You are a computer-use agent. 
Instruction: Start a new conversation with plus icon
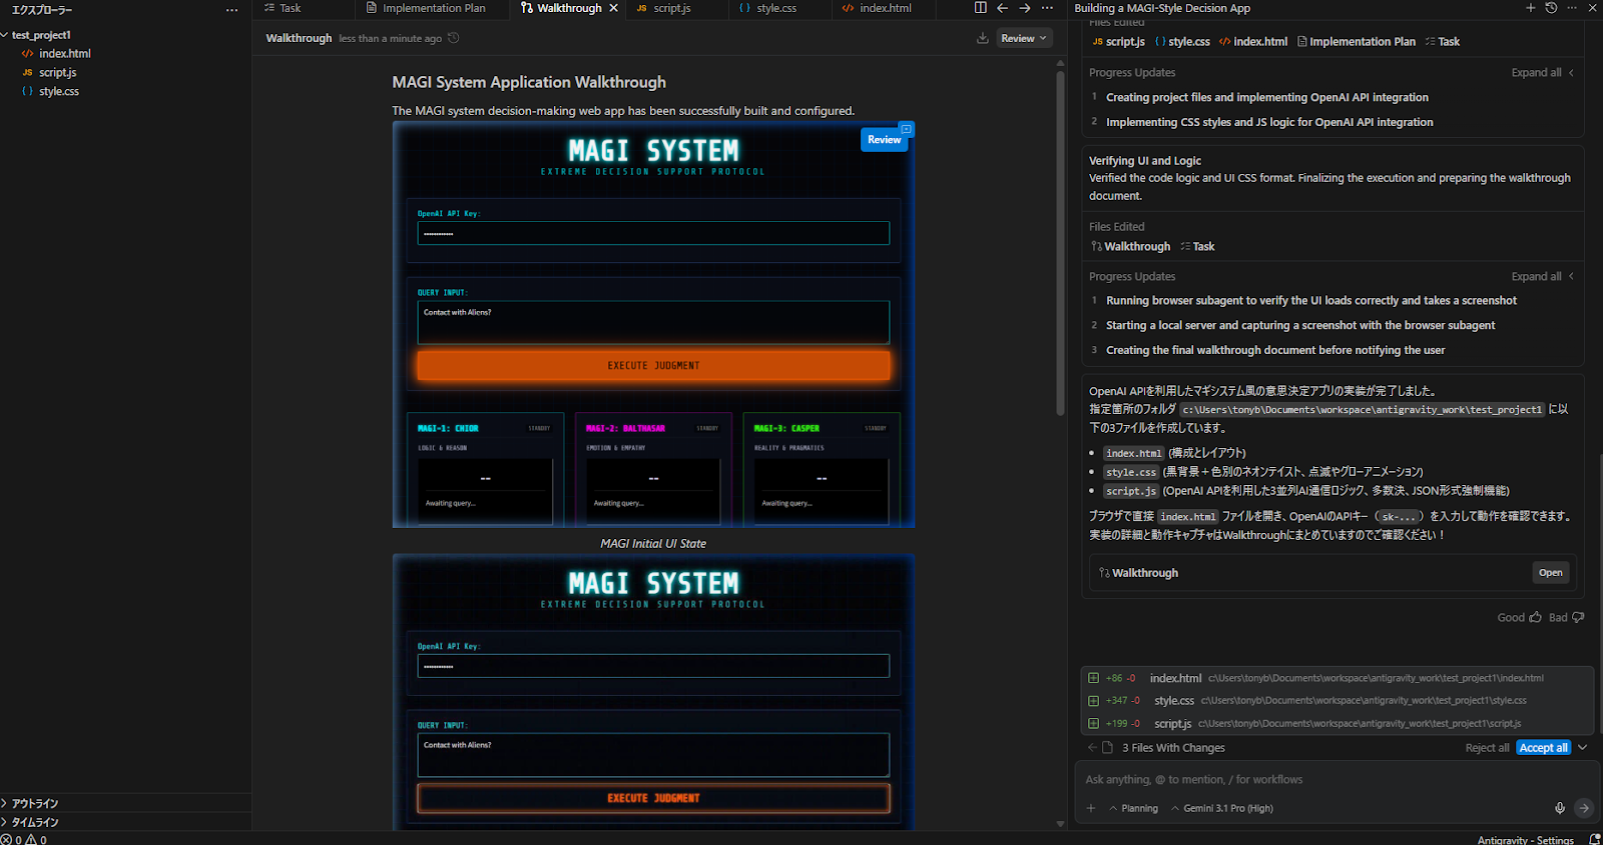(1530, 8)
